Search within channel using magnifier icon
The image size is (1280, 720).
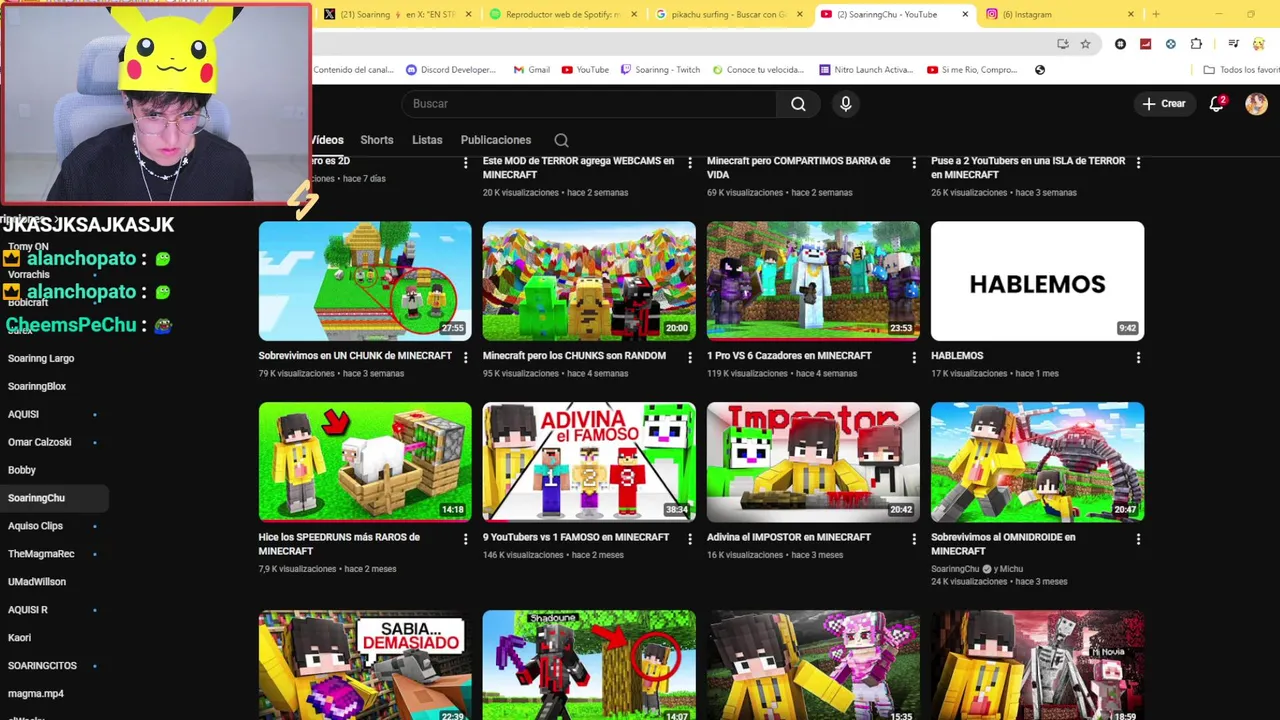coord(561,140)
